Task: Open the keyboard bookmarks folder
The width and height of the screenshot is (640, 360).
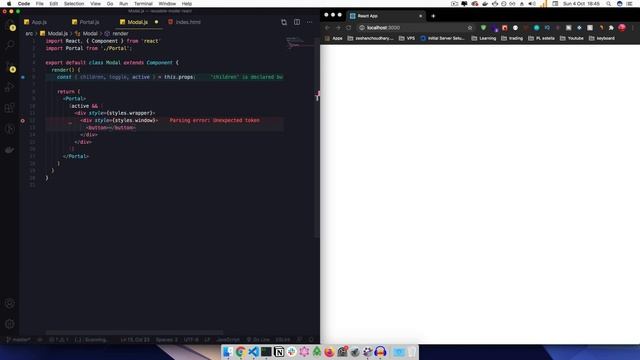Action: pyautogui.click(x=602, y=38)
